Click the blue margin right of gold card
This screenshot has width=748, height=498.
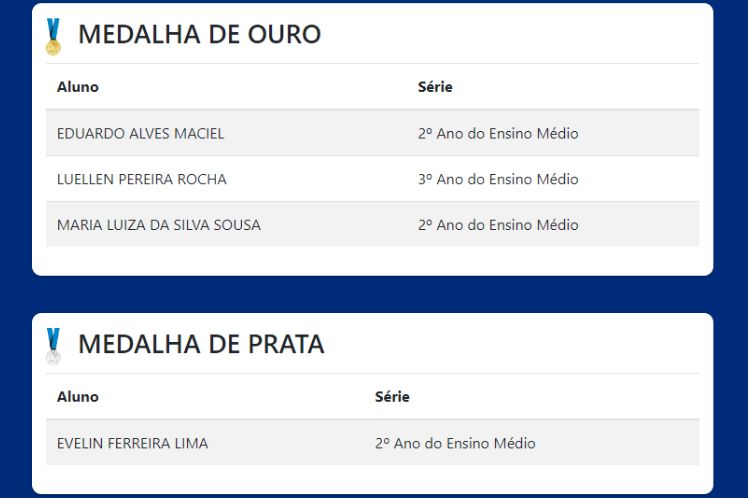point(731,140)
